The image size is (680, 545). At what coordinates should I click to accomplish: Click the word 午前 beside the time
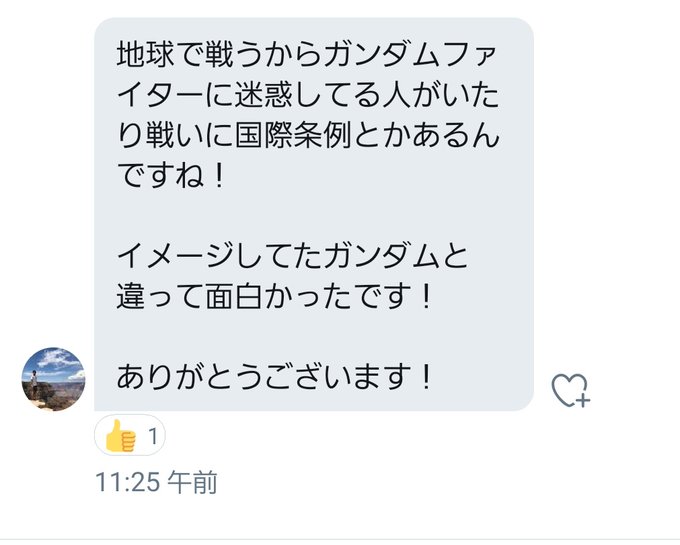[193, 482]
